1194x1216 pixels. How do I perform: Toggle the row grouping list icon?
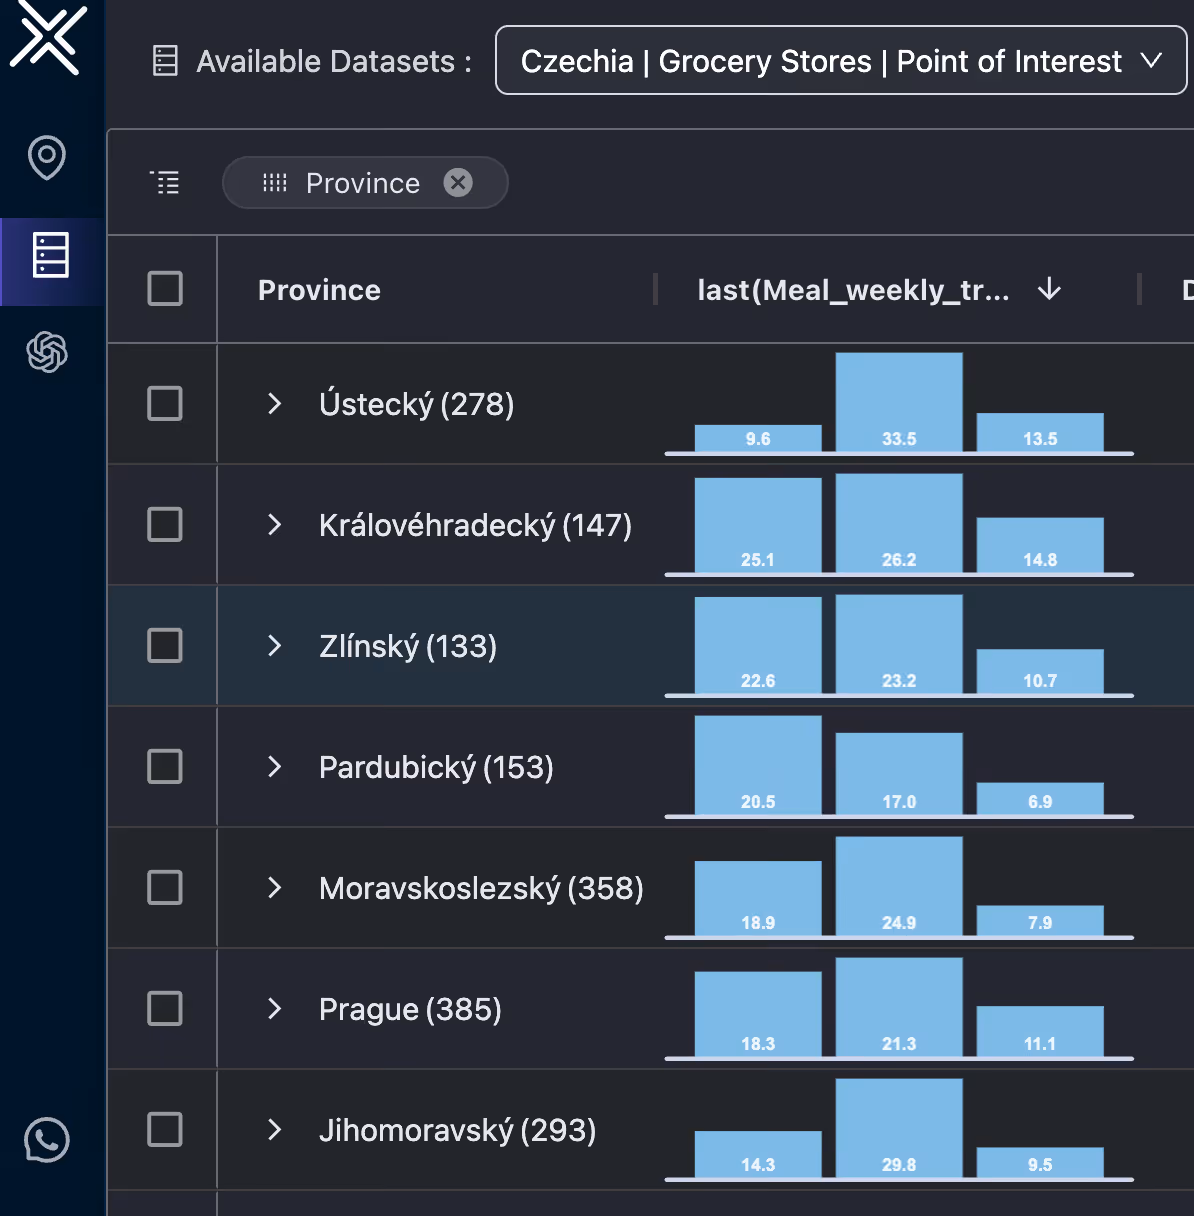pyautogui.click(x=165, y=182)
